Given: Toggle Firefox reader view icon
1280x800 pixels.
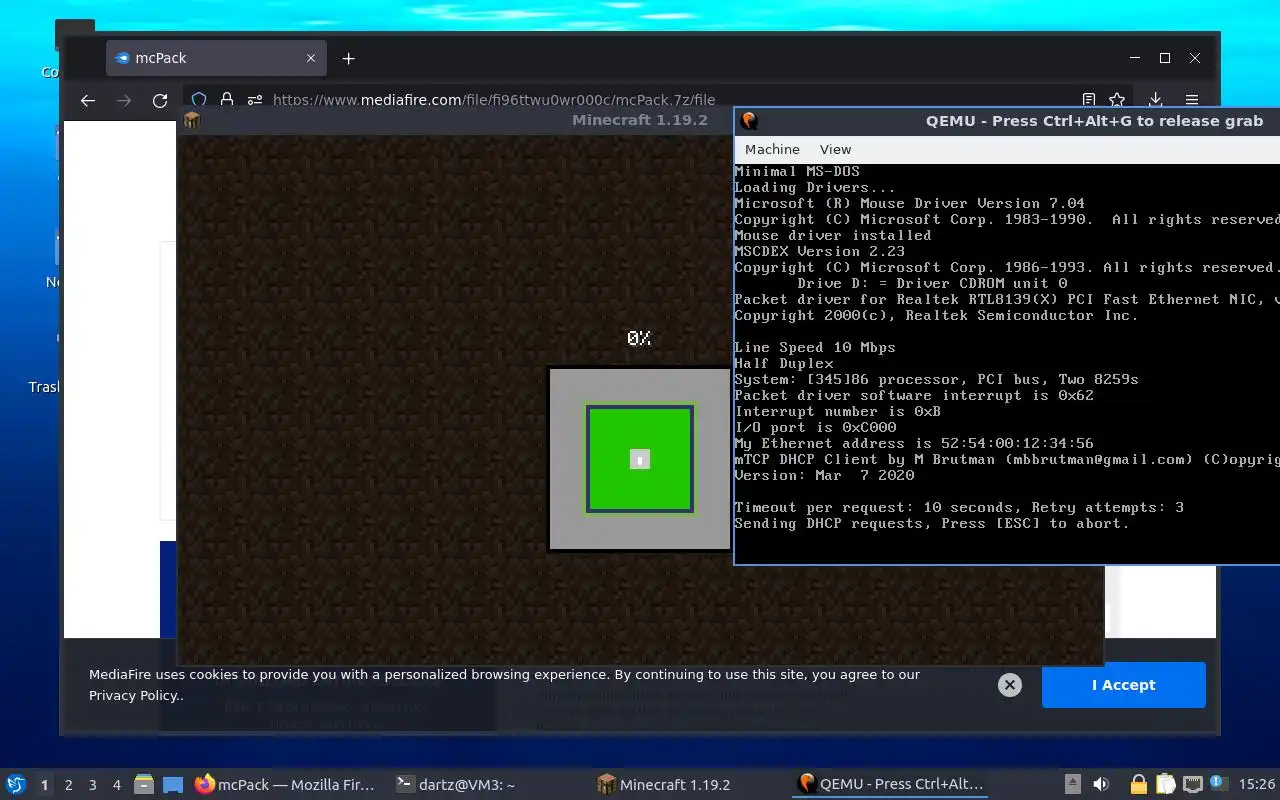Looking at the screenshot, I should 1089,100.
